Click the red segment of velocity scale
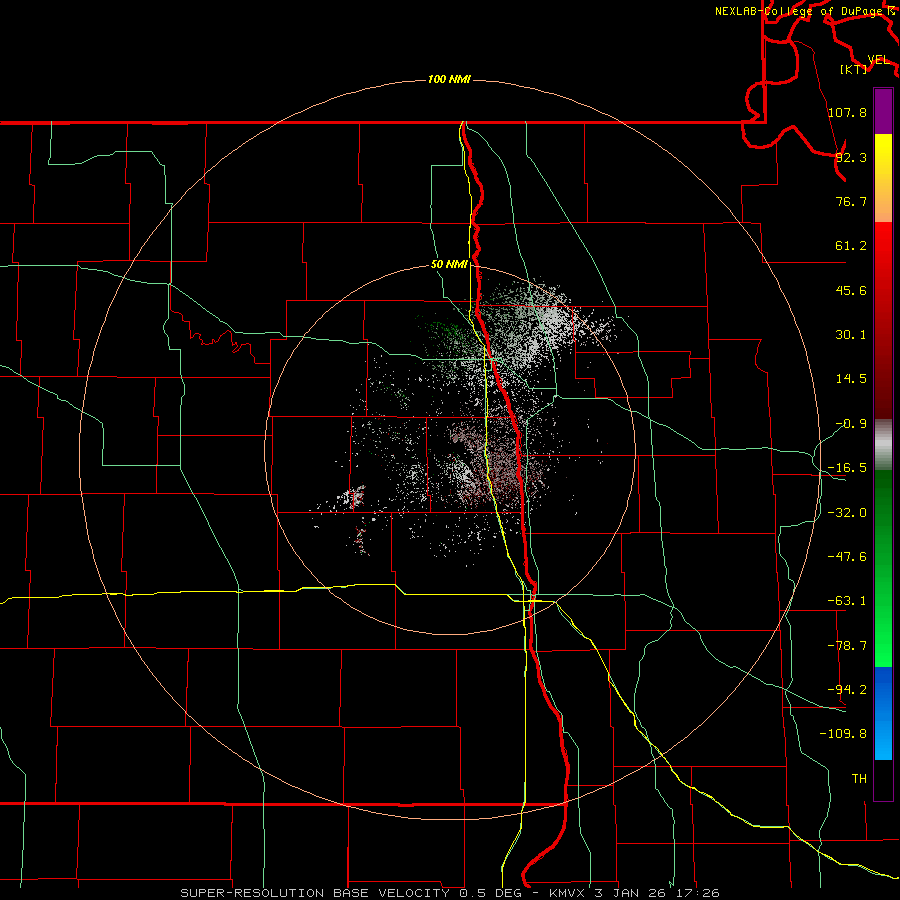The width and height of the screenshot is (900, 900). pos(883,320)
